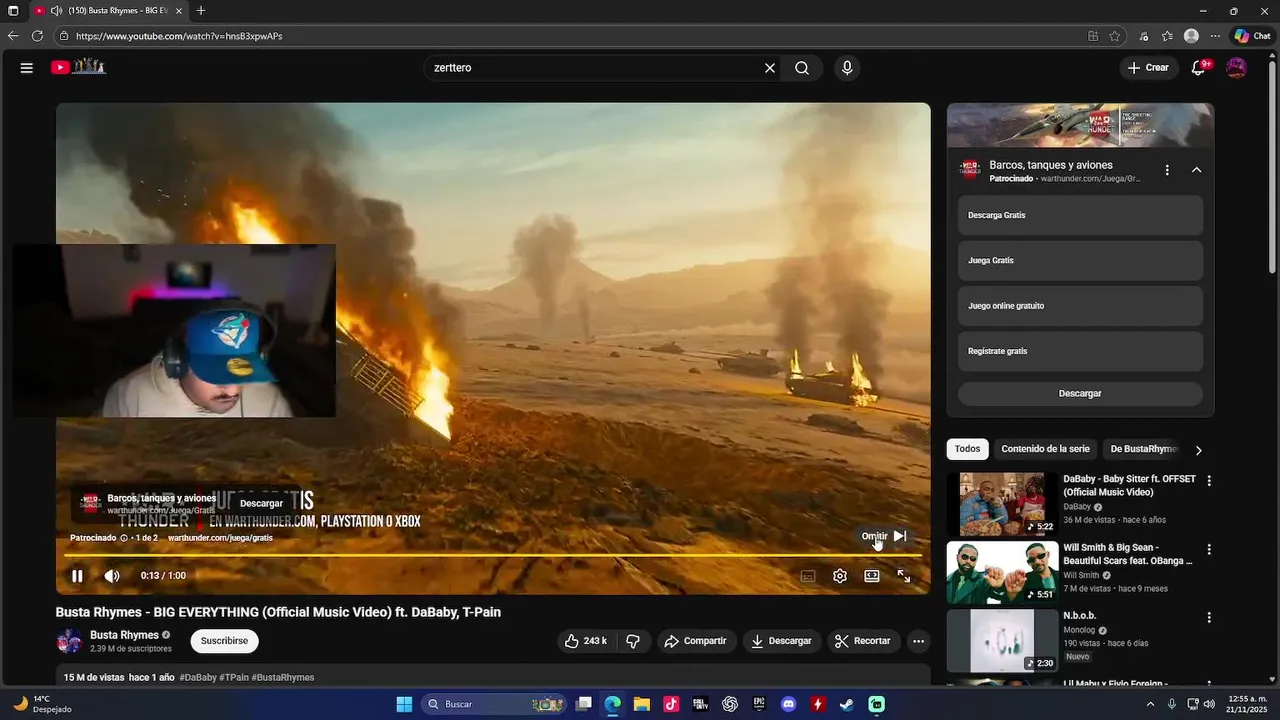Open more actions ellipsis under video
The image size is (1280, 720).
point(918,641)
